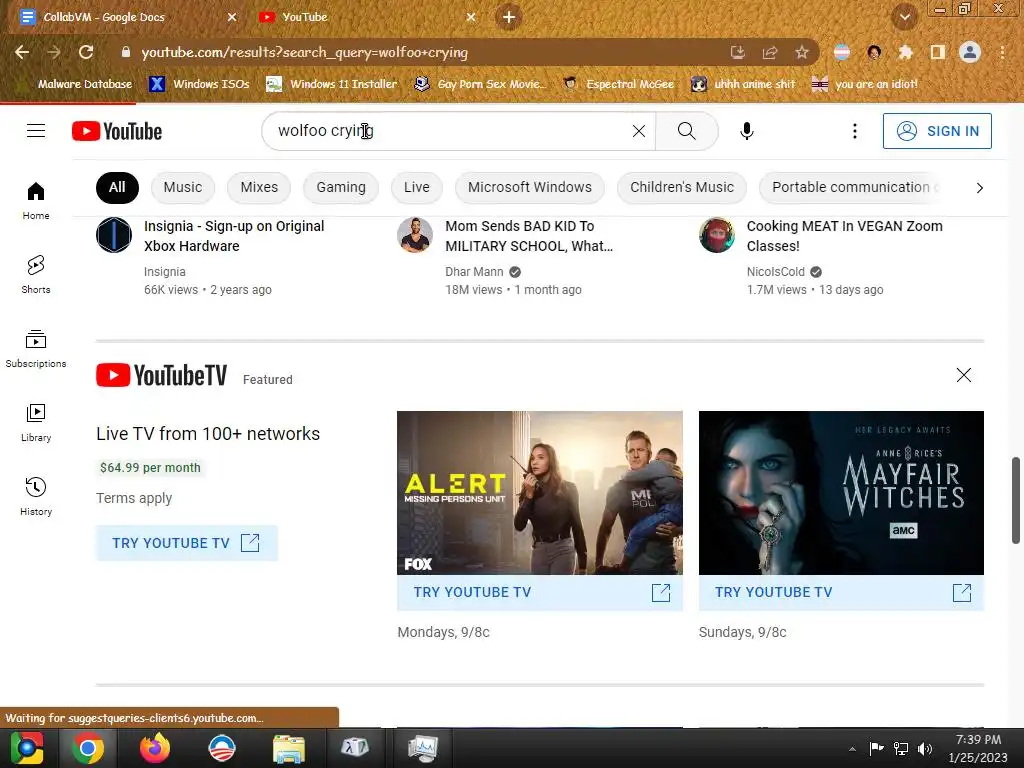This screenshot has width=1024, height=768.
Task: Select the Children's Music filter chip
Action: (x=682, y=188)
